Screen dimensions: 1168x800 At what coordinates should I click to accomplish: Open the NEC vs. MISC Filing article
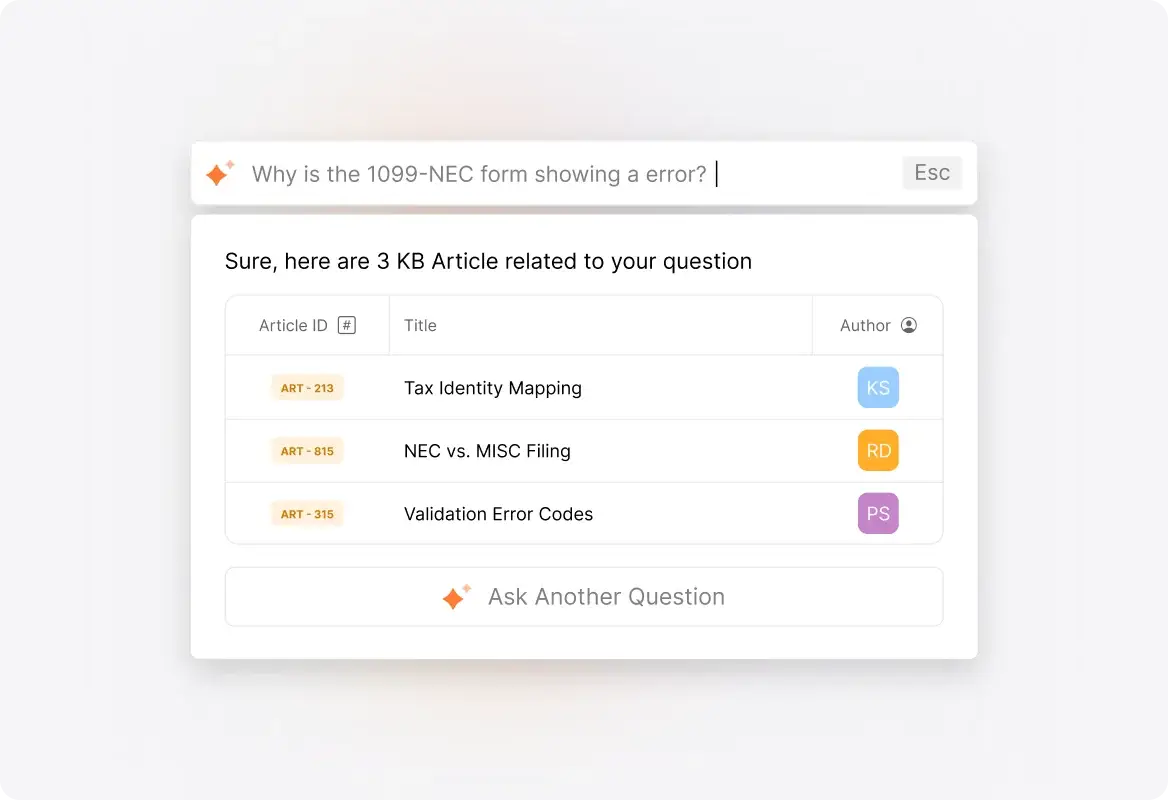pyautogui.click(x=487, y=451)
